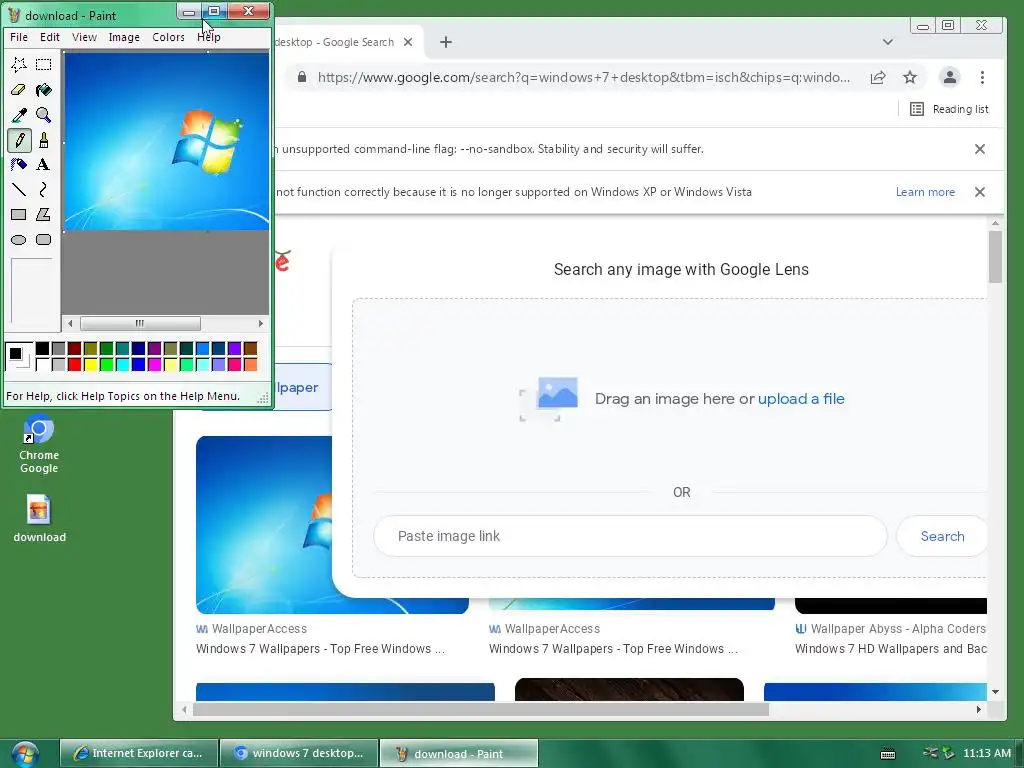Open the Windows Start button
Screen dimensions: 1024x768
click(x=24, y=754)
